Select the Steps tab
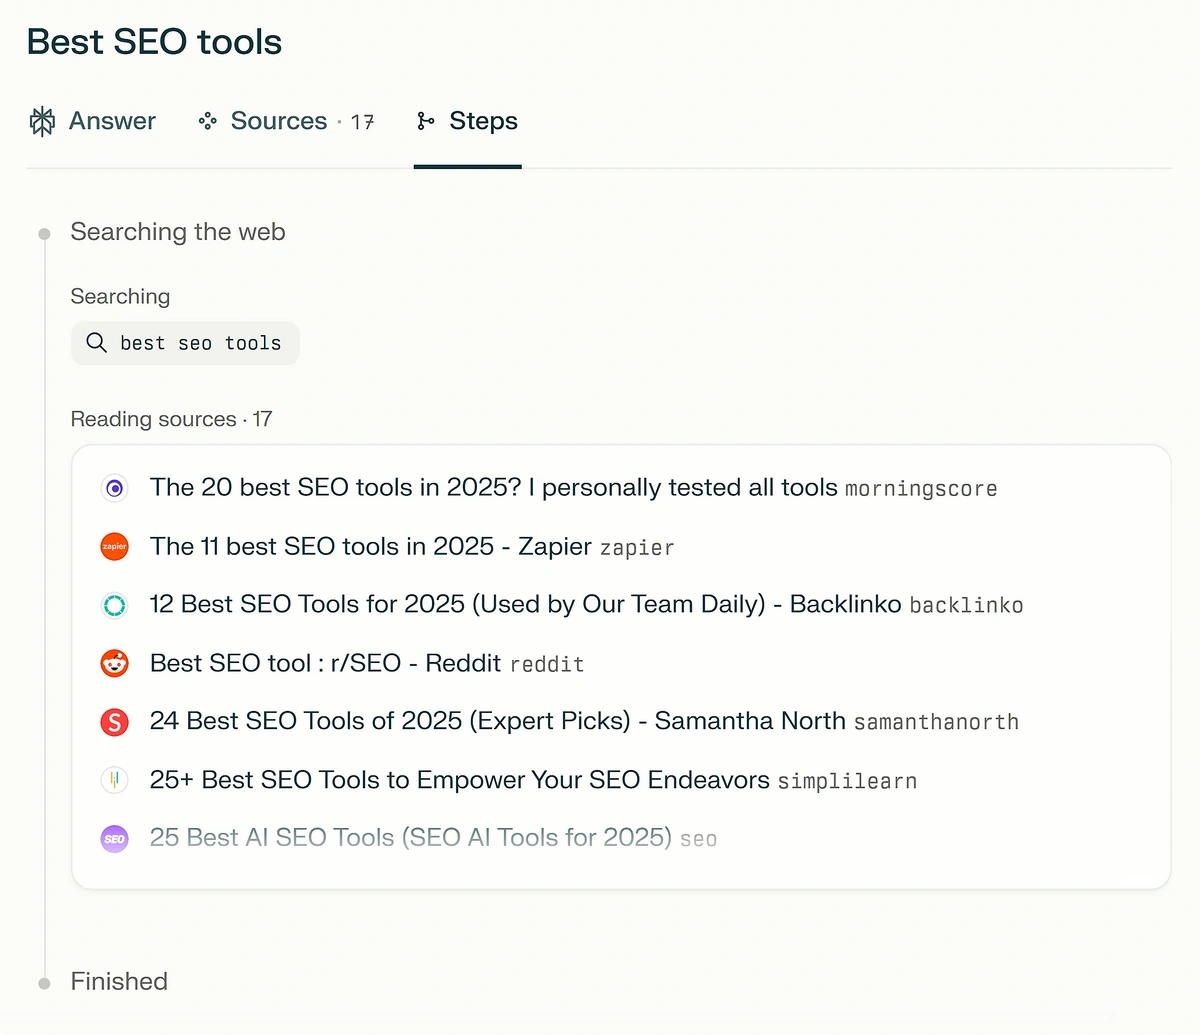Image resolution: width=1200 pixels, height=1035 pixels. pos(467,121)
